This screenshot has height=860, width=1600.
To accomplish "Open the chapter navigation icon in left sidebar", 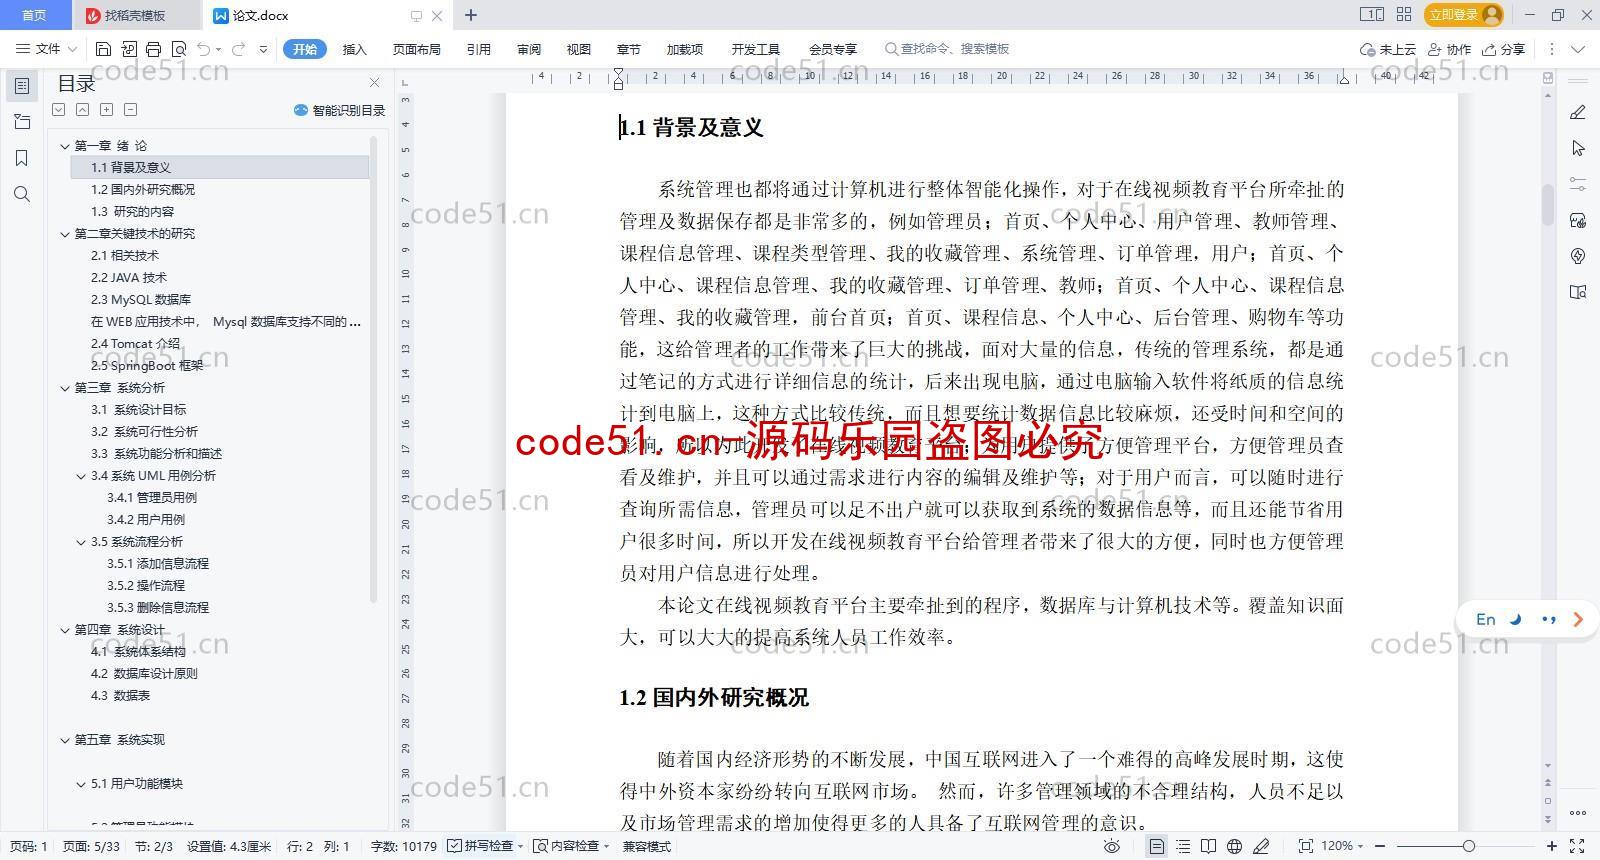I will (22, 122).
